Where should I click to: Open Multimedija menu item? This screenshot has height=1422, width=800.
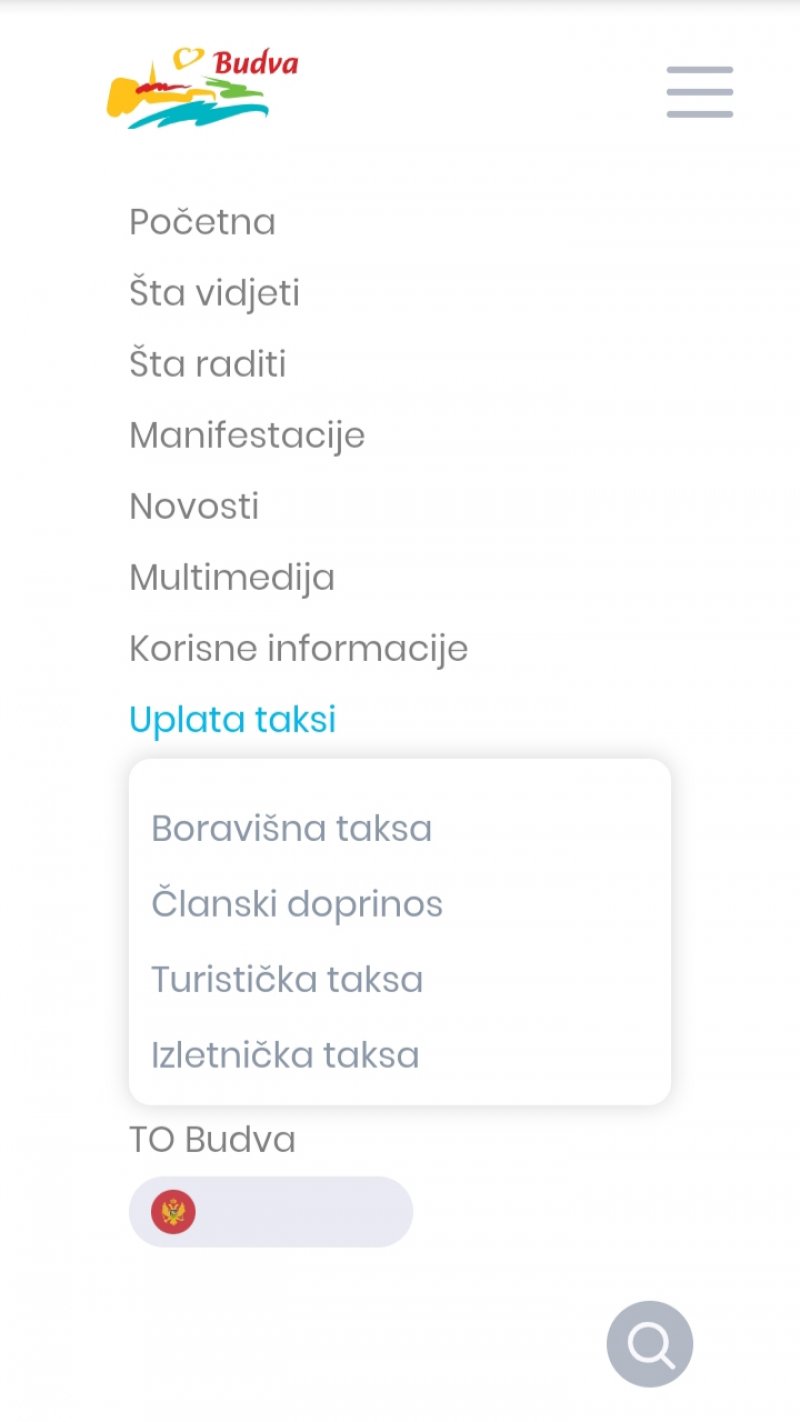(x=232, y=578)
